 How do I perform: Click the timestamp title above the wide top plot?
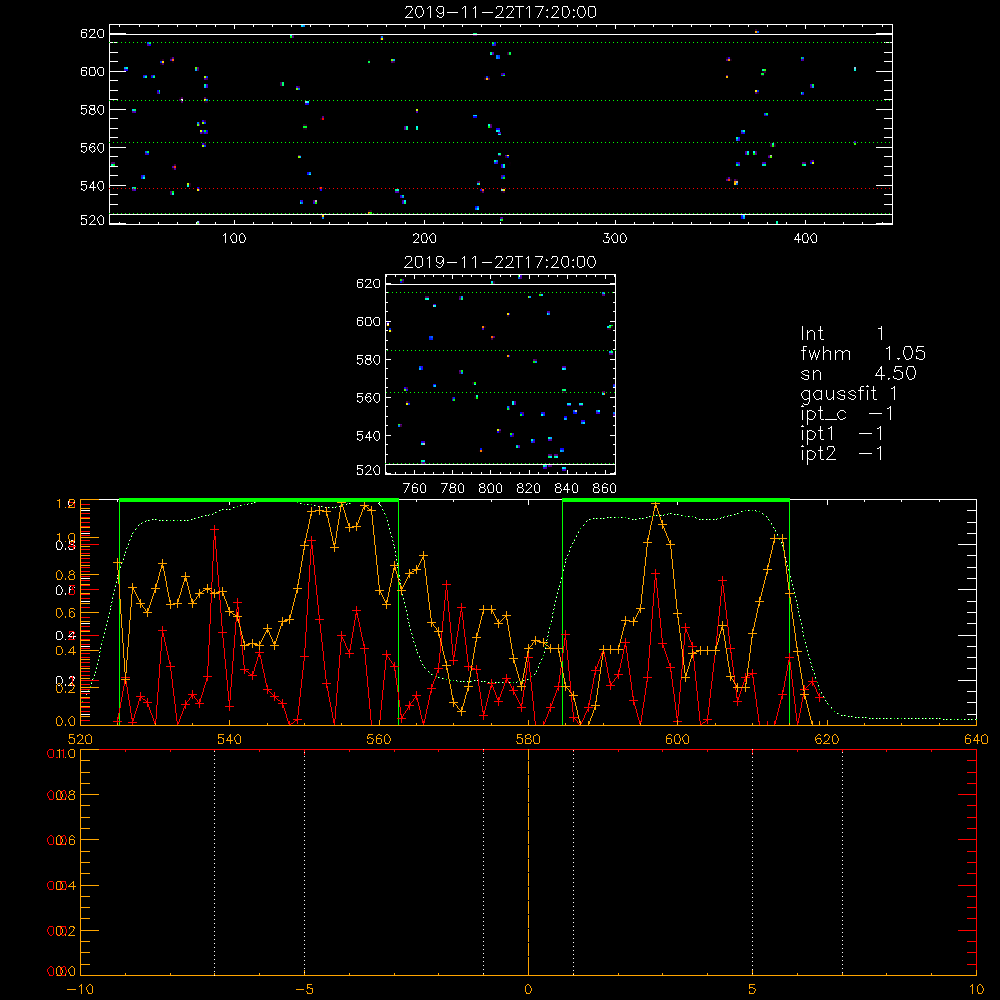500,12
